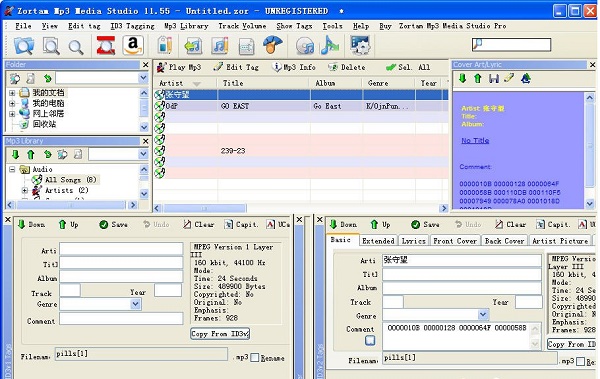Click the plain magnifier toolbar icon

click(76, 47)
